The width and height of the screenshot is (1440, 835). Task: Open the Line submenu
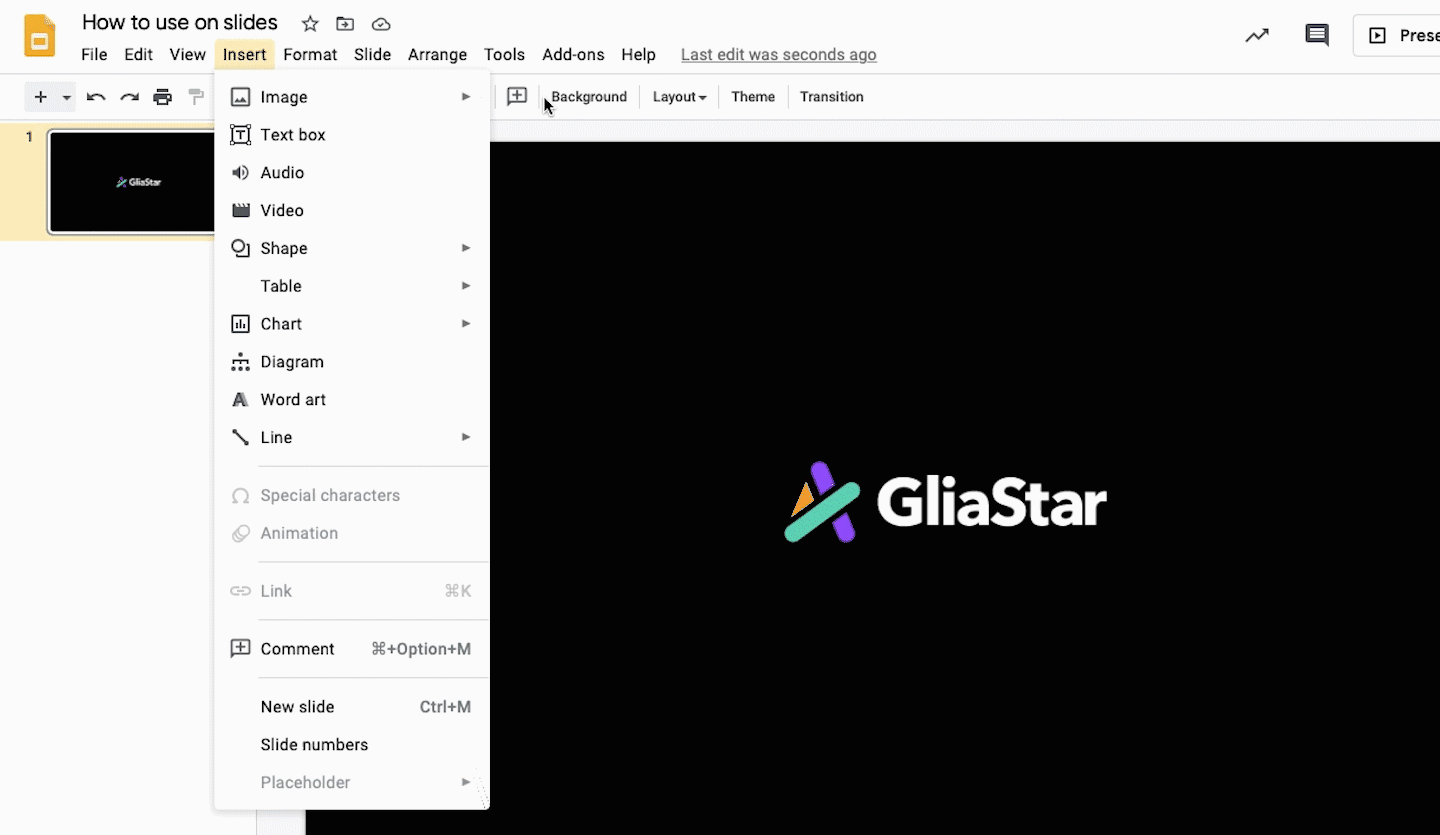[x=352, y=438]
